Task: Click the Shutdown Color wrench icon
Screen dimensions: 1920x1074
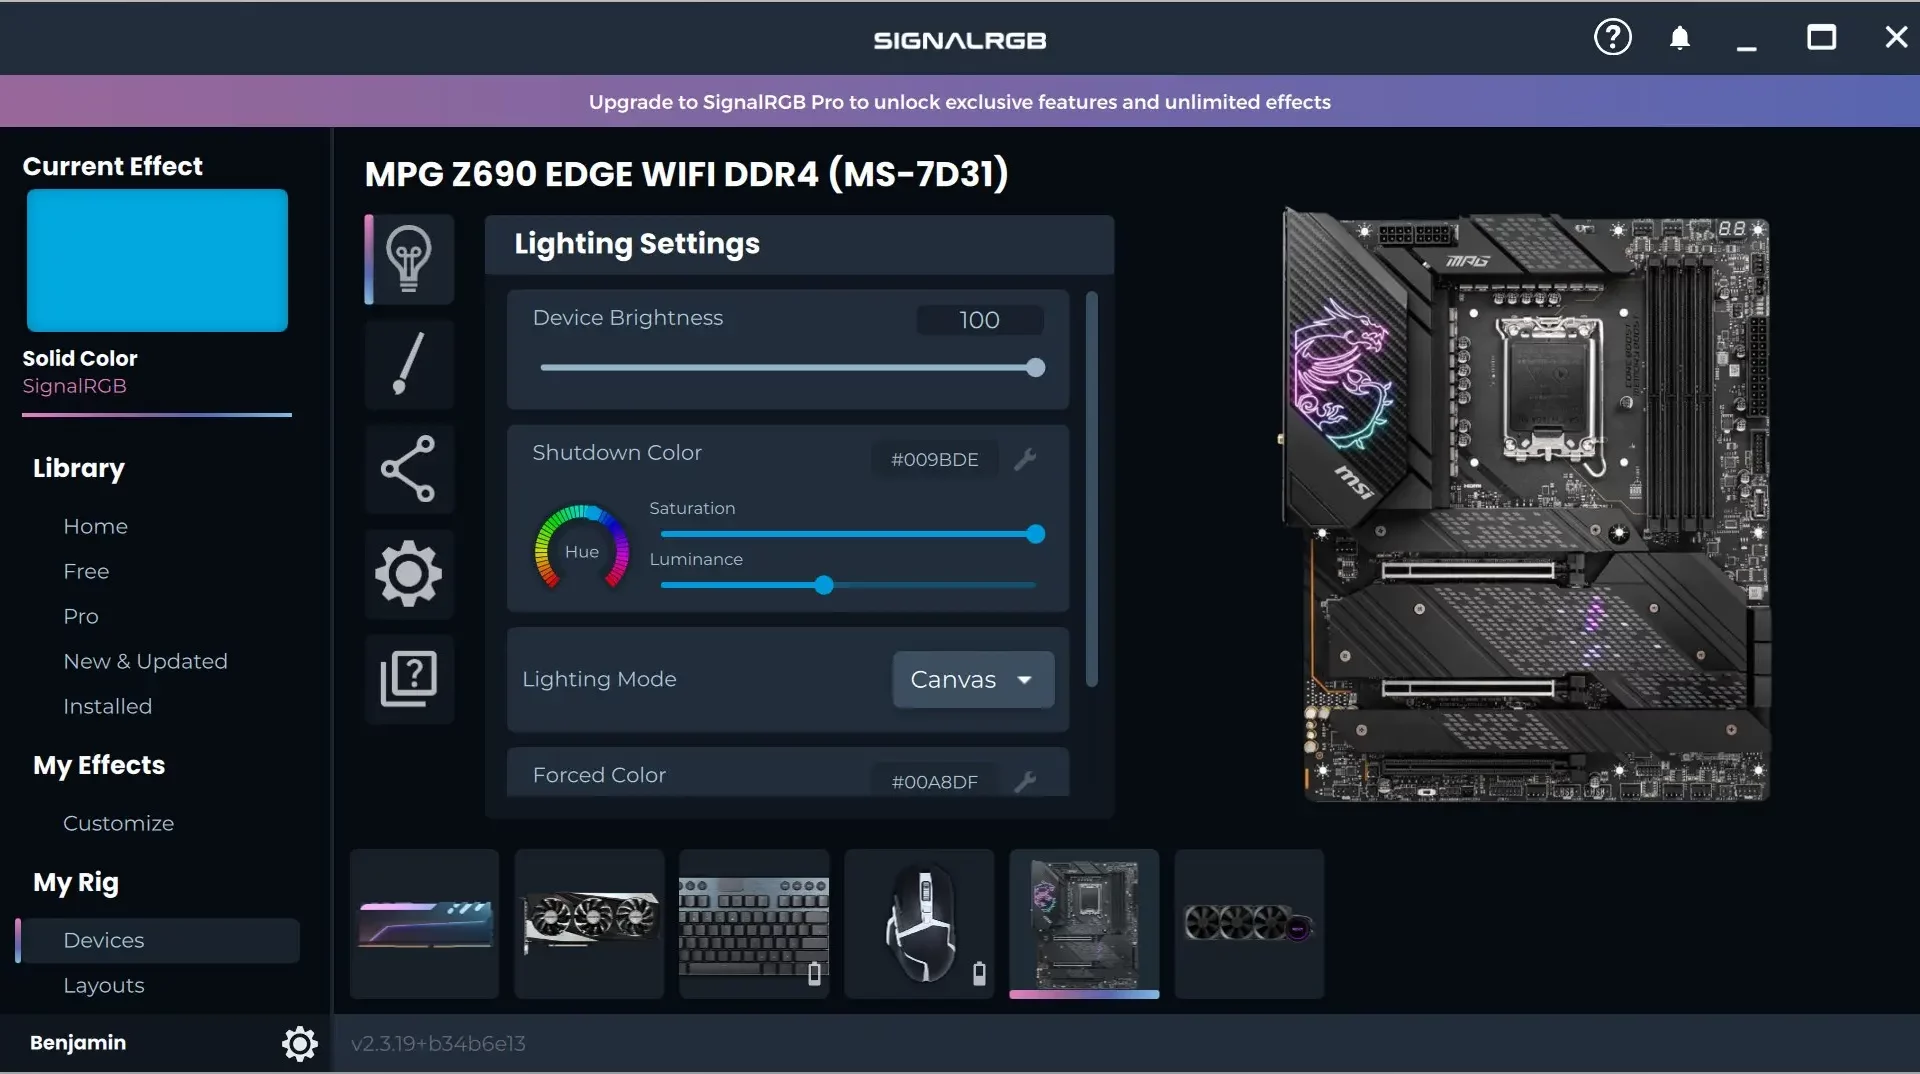Action: coord(1025,459)
